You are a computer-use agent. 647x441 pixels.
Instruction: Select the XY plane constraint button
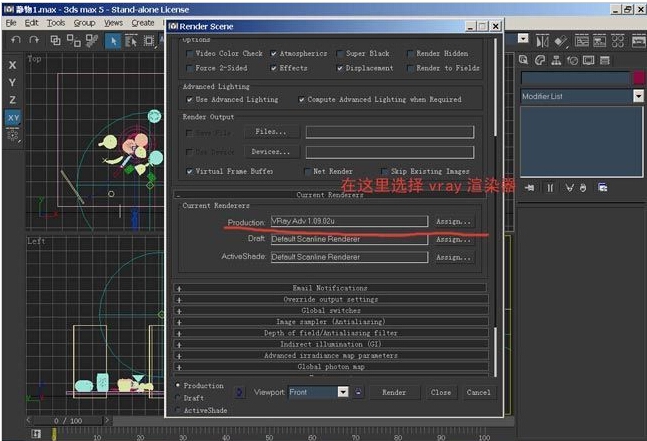13,118
